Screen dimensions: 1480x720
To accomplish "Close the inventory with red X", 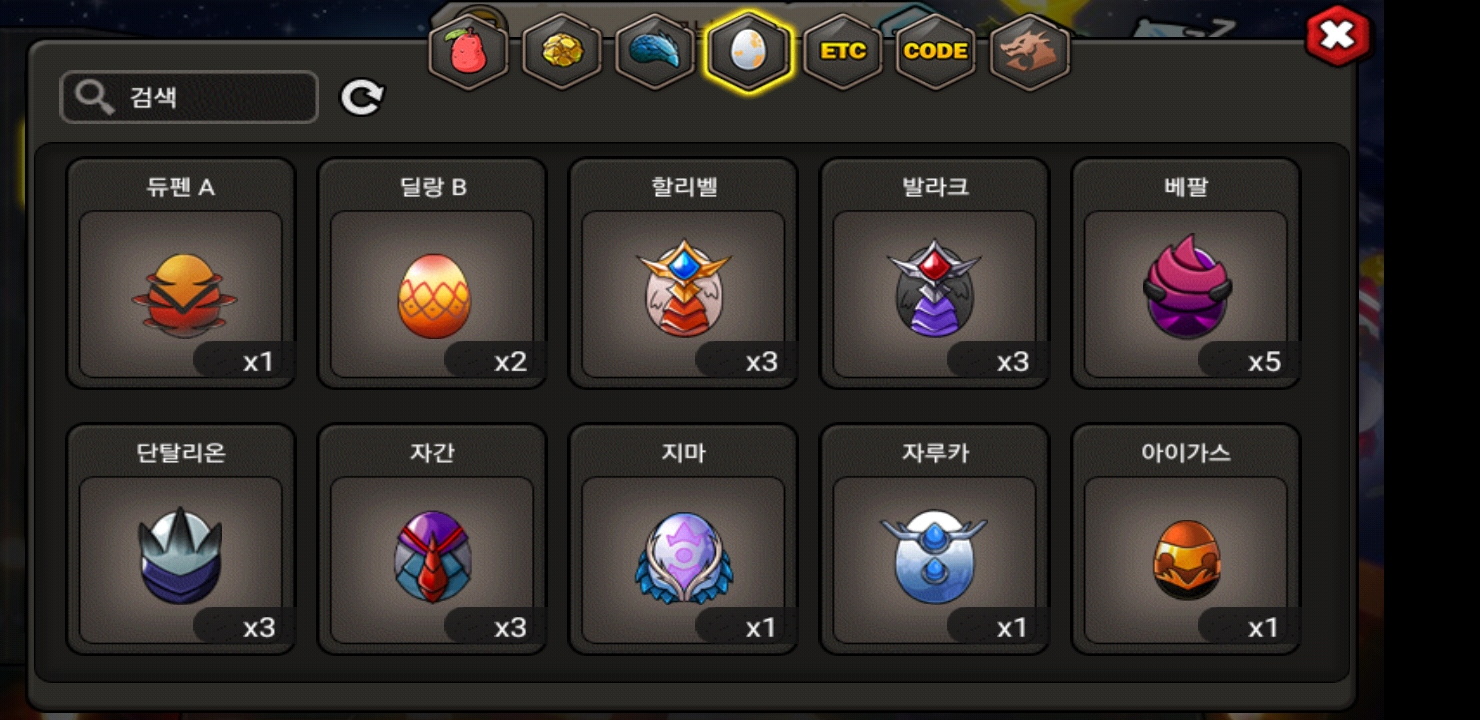I will pyautogui.click(x=1338, y=37).
